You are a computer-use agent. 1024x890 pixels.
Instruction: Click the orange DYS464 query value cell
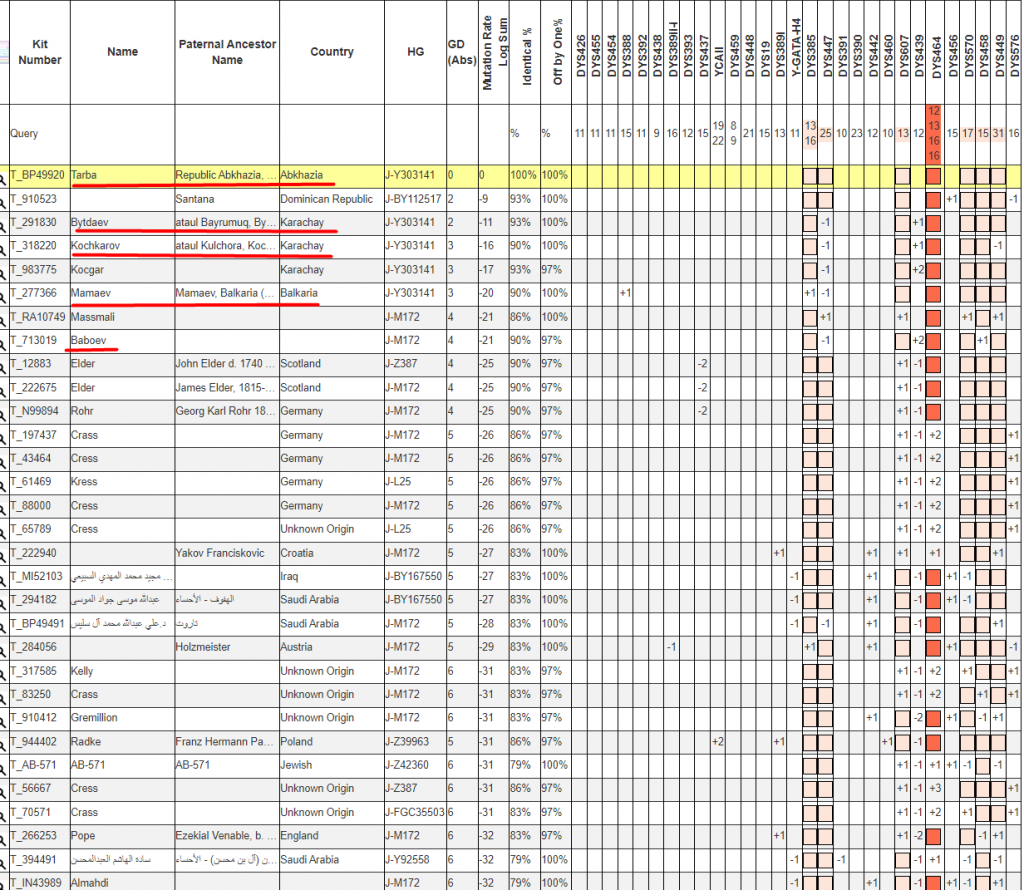[933, 133]
